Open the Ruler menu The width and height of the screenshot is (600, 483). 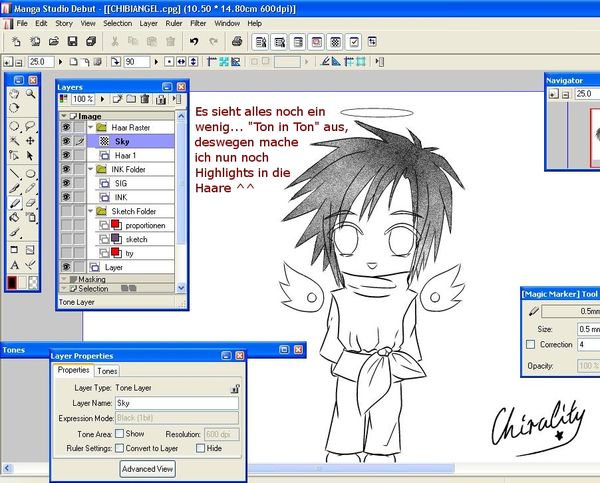174,23
